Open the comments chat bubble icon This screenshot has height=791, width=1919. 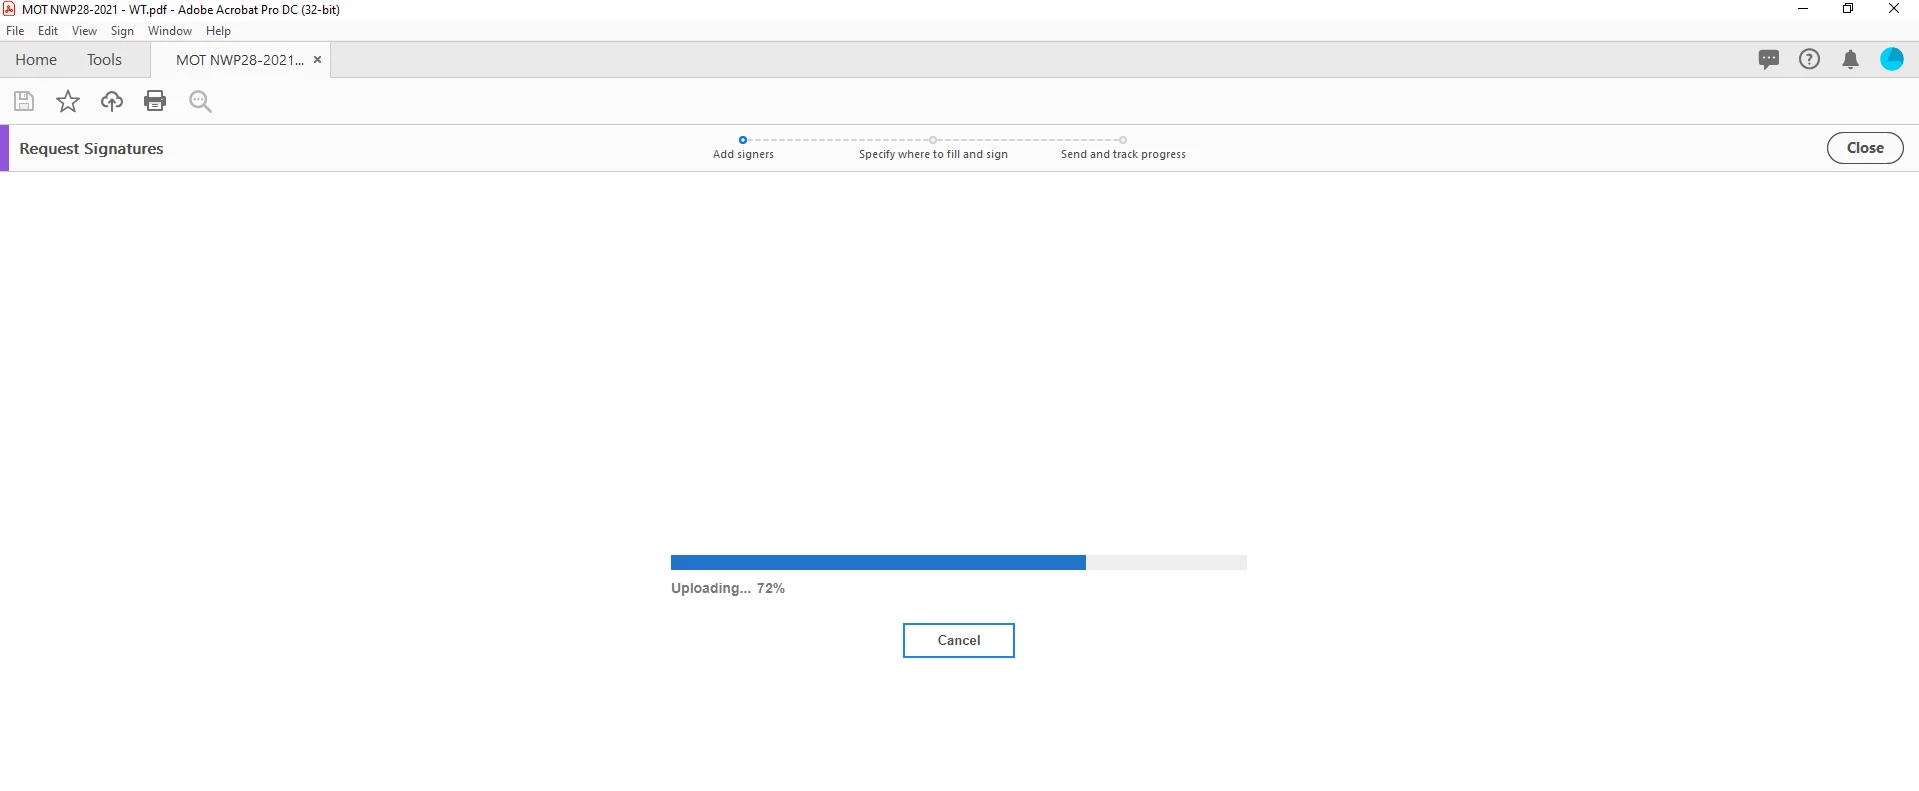(x=1769, y=60)
